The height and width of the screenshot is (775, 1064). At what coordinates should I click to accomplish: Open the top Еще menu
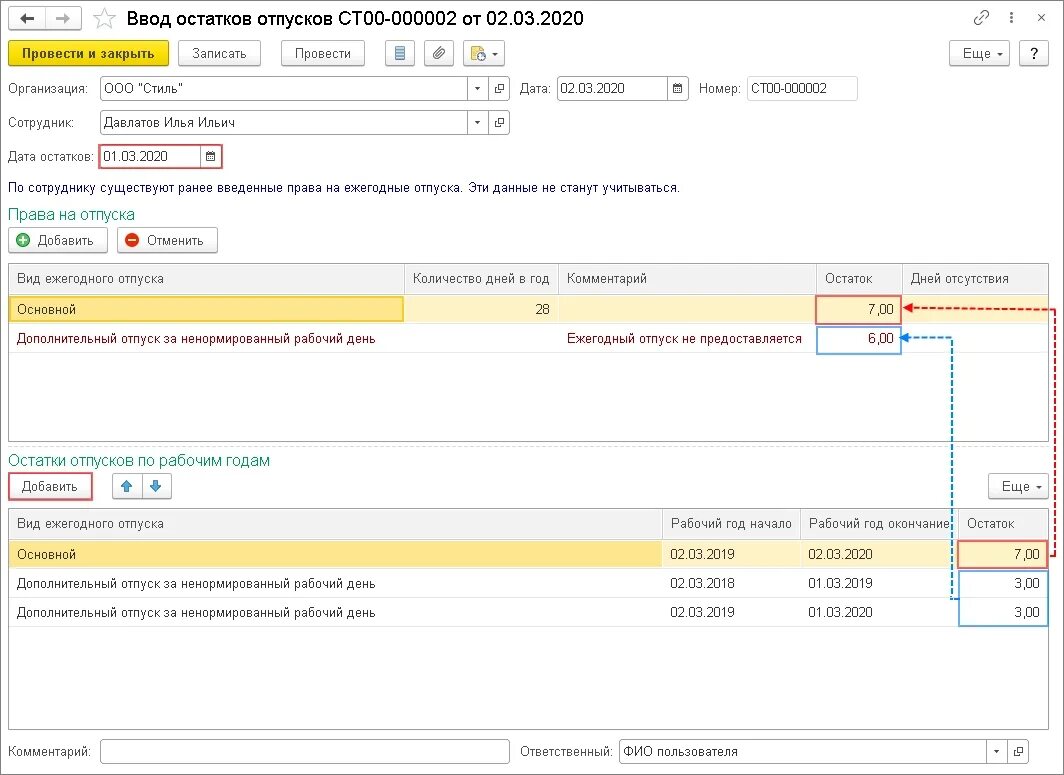point(979,54)
